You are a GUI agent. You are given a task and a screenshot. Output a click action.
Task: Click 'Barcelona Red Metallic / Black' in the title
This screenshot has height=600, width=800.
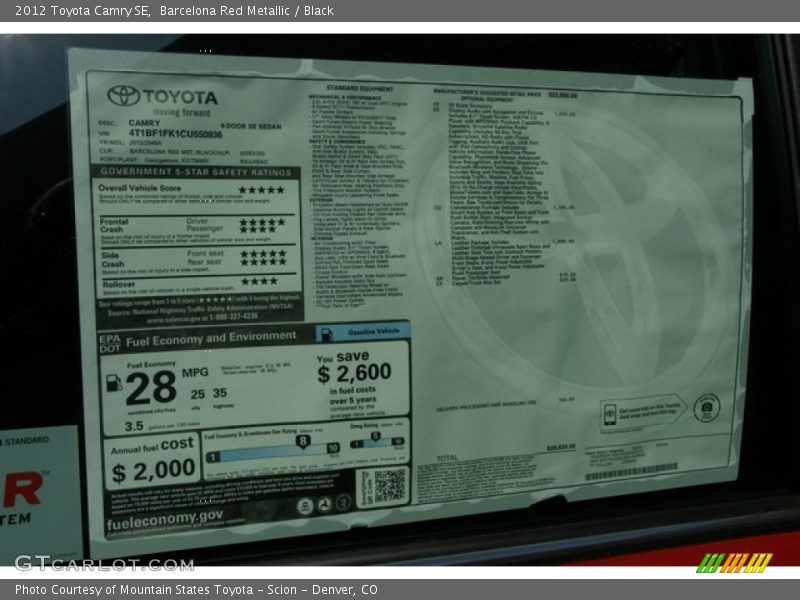tap(247, 11)
